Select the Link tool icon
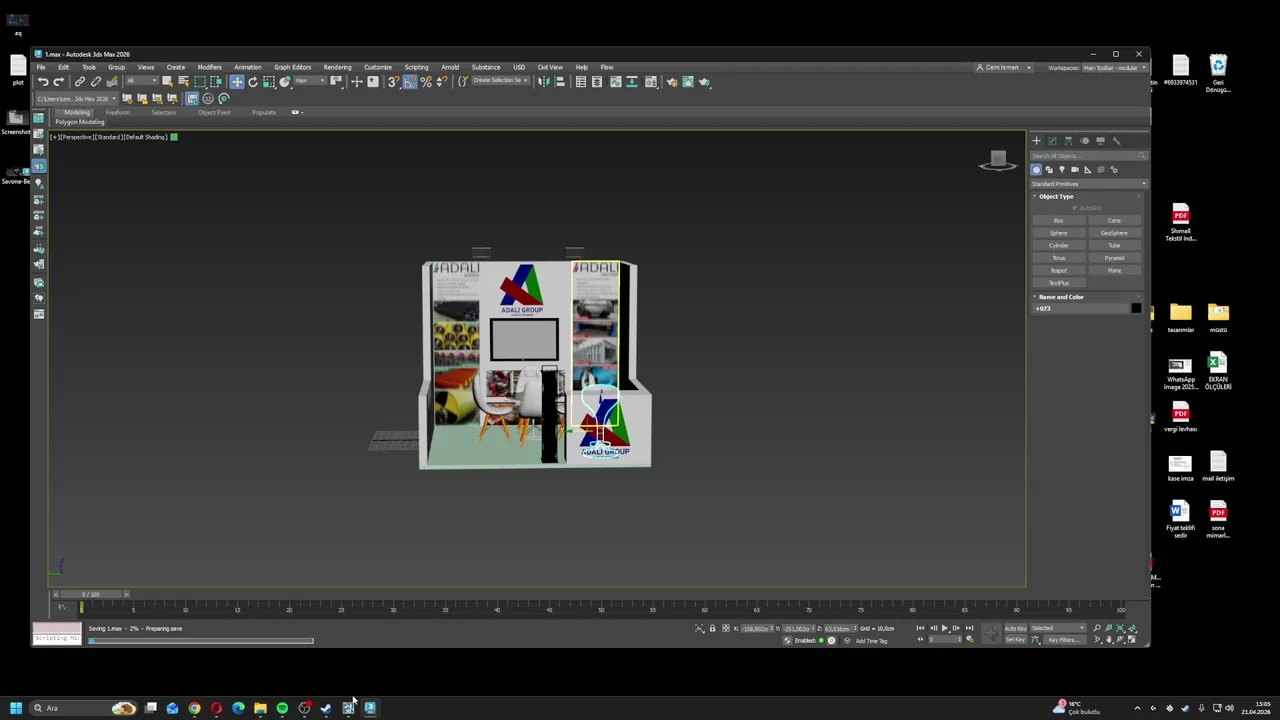The width and height of the screenshot is (1280, 720). coord(80,82)
